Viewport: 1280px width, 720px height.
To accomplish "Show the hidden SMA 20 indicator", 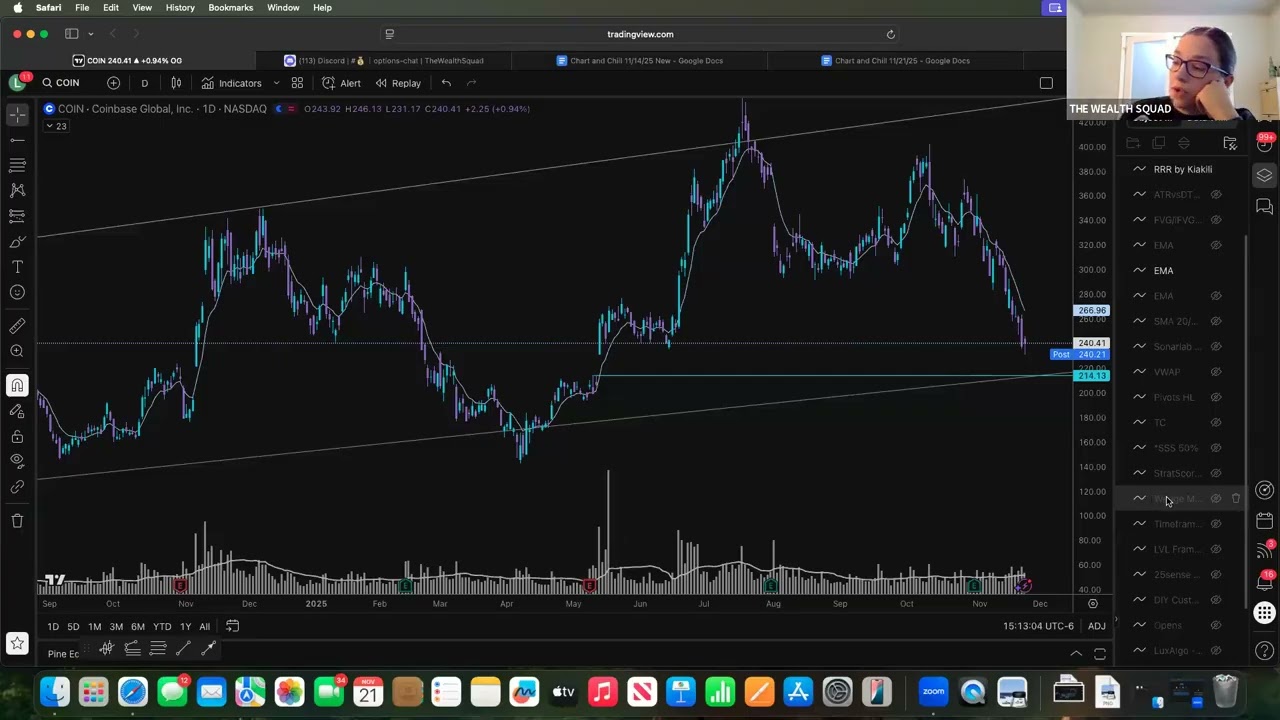I will 1216,321.
